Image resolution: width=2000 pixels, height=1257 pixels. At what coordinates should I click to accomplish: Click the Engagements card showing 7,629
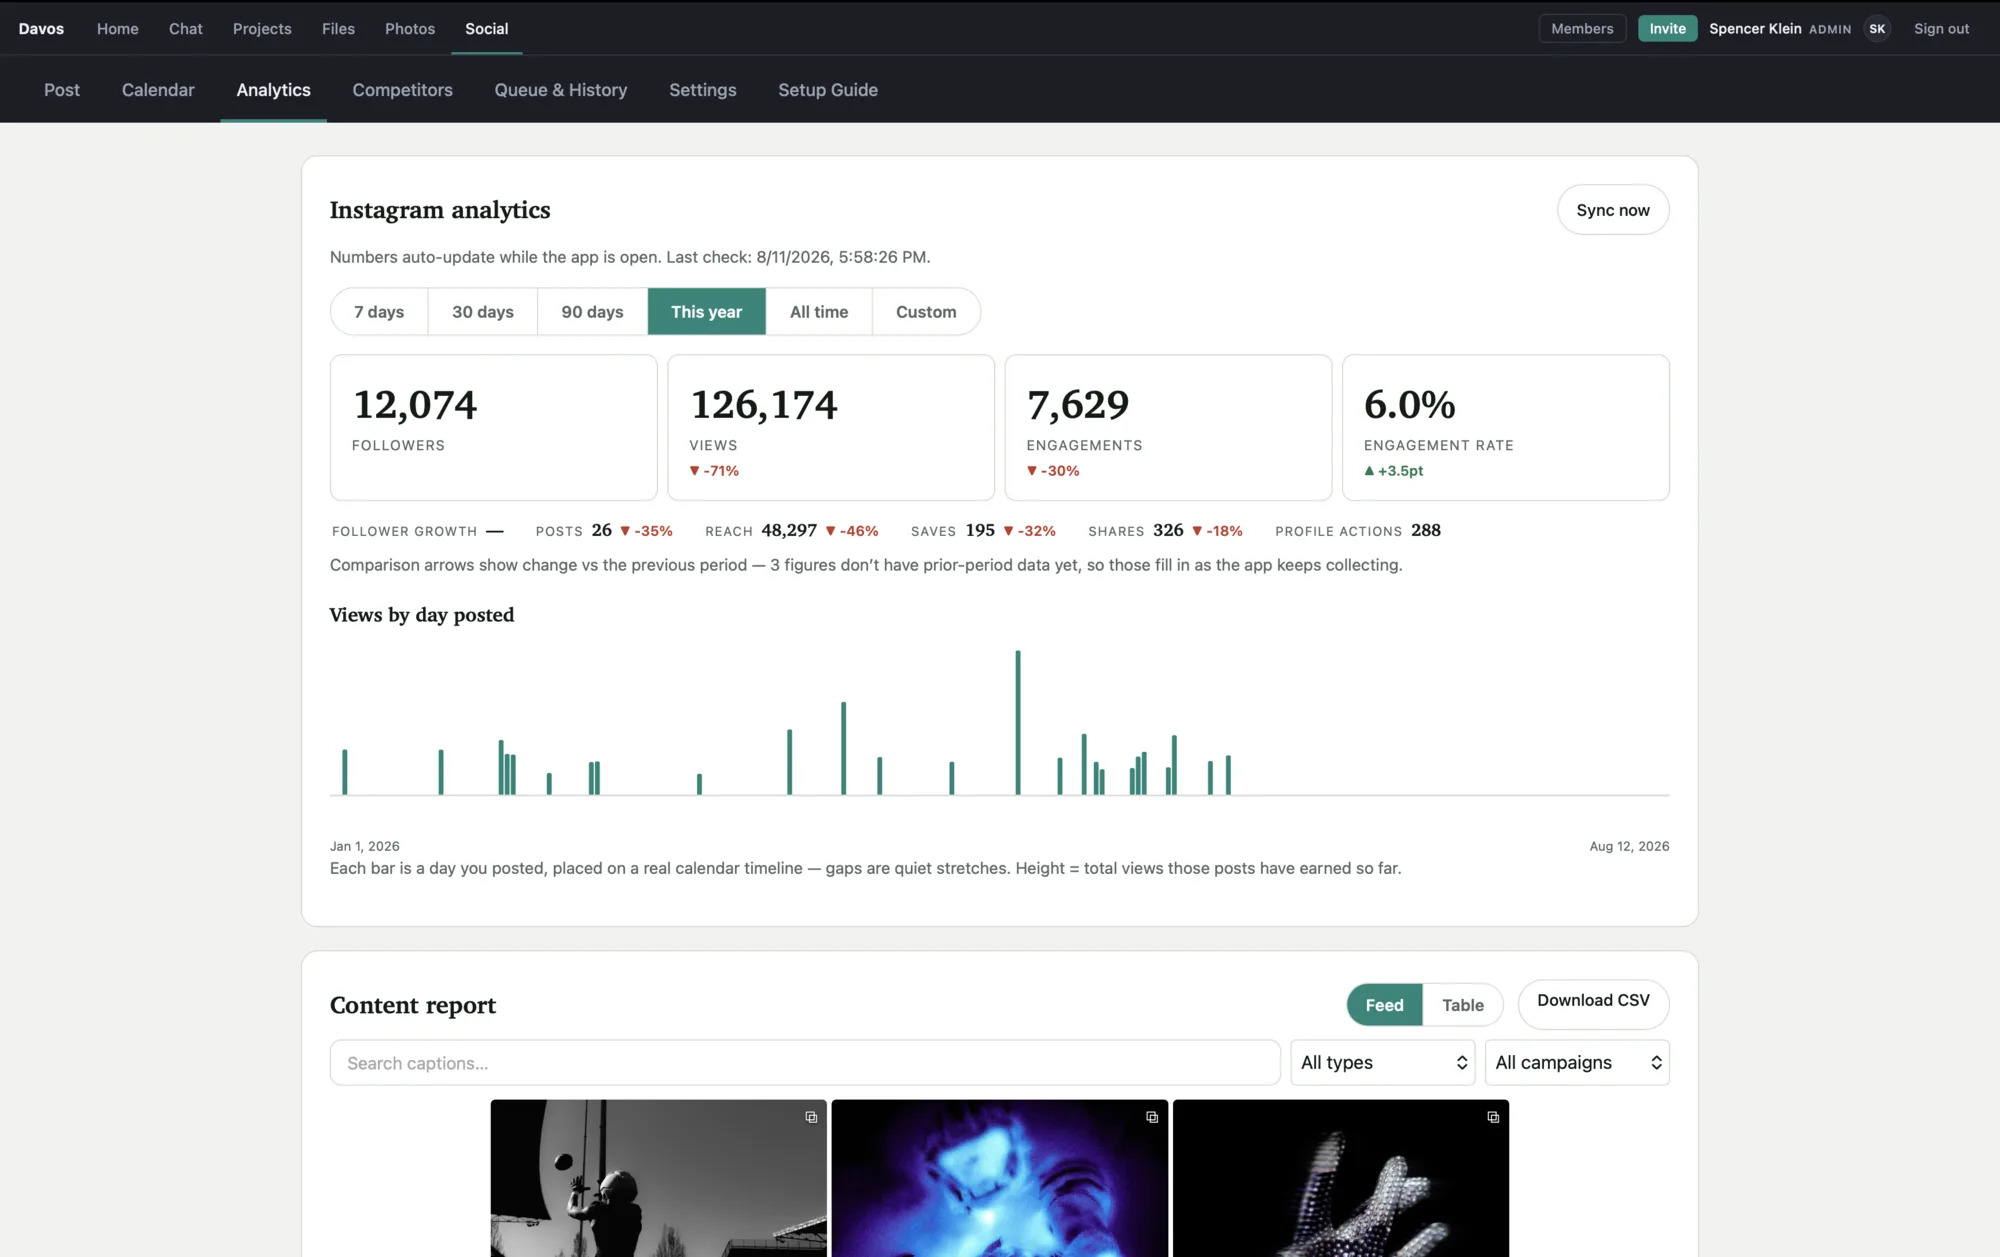tap(1168, 428)
